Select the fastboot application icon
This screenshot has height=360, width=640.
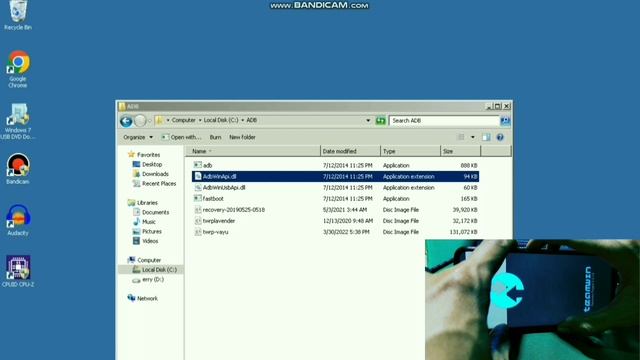198,198
